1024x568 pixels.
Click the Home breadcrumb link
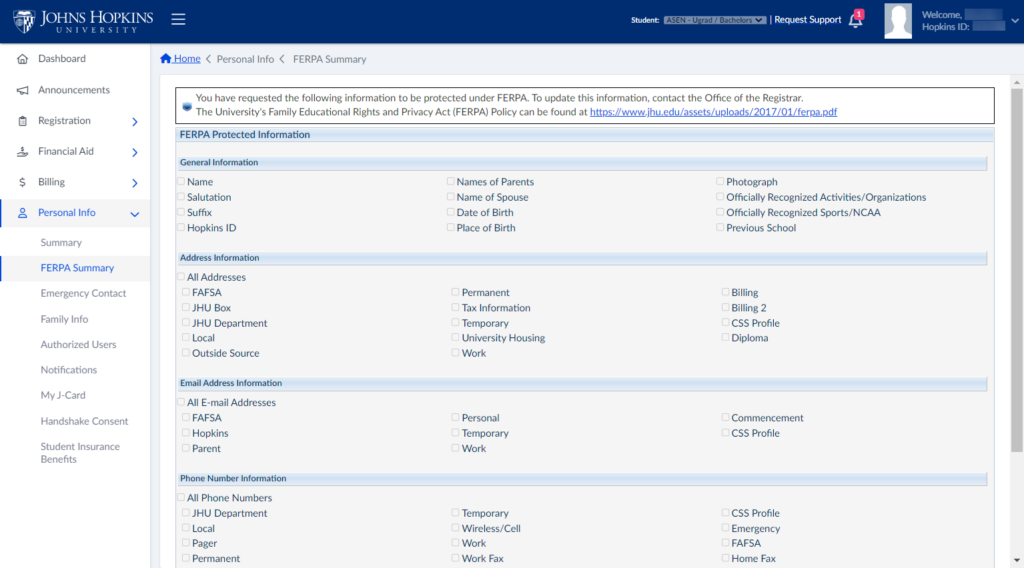187,59
